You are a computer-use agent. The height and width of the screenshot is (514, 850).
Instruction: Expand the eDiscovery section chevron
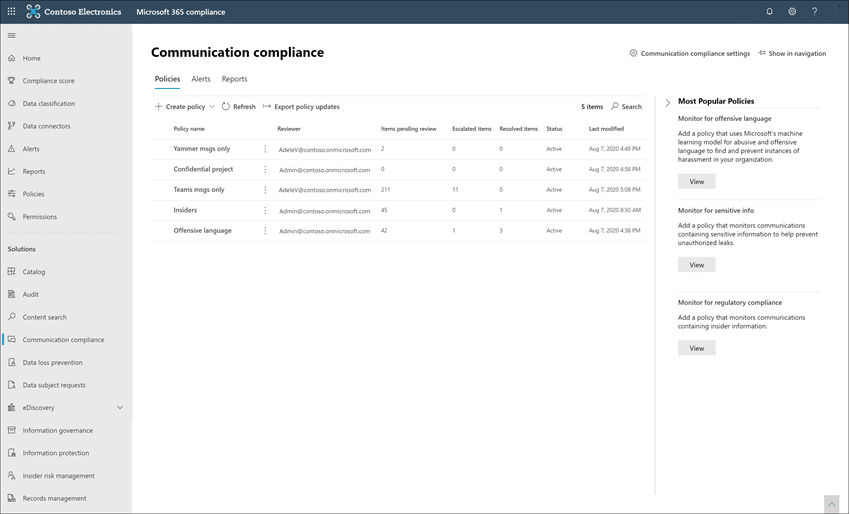coord(120,408)
